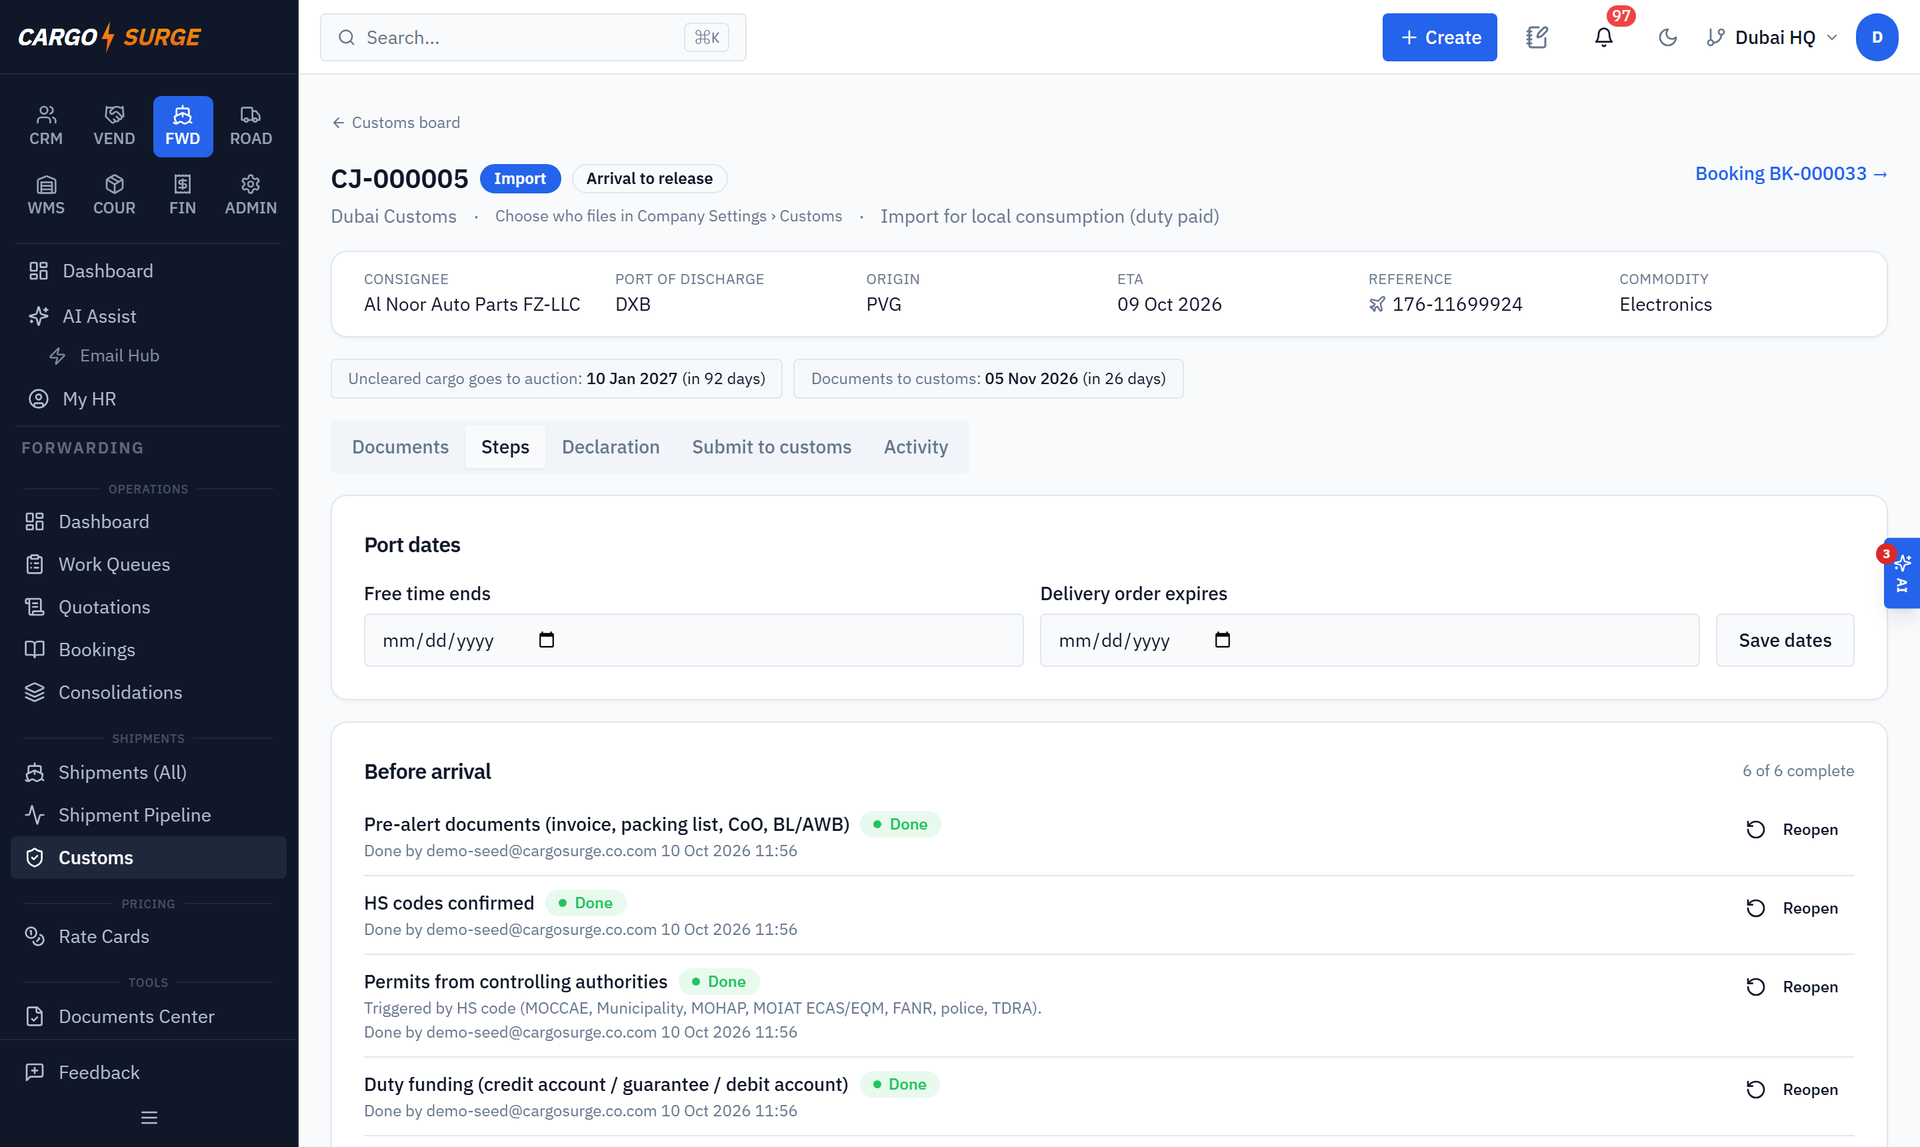Select the FWD forwarding module
1920x1147 pixels.
[182, 126]
